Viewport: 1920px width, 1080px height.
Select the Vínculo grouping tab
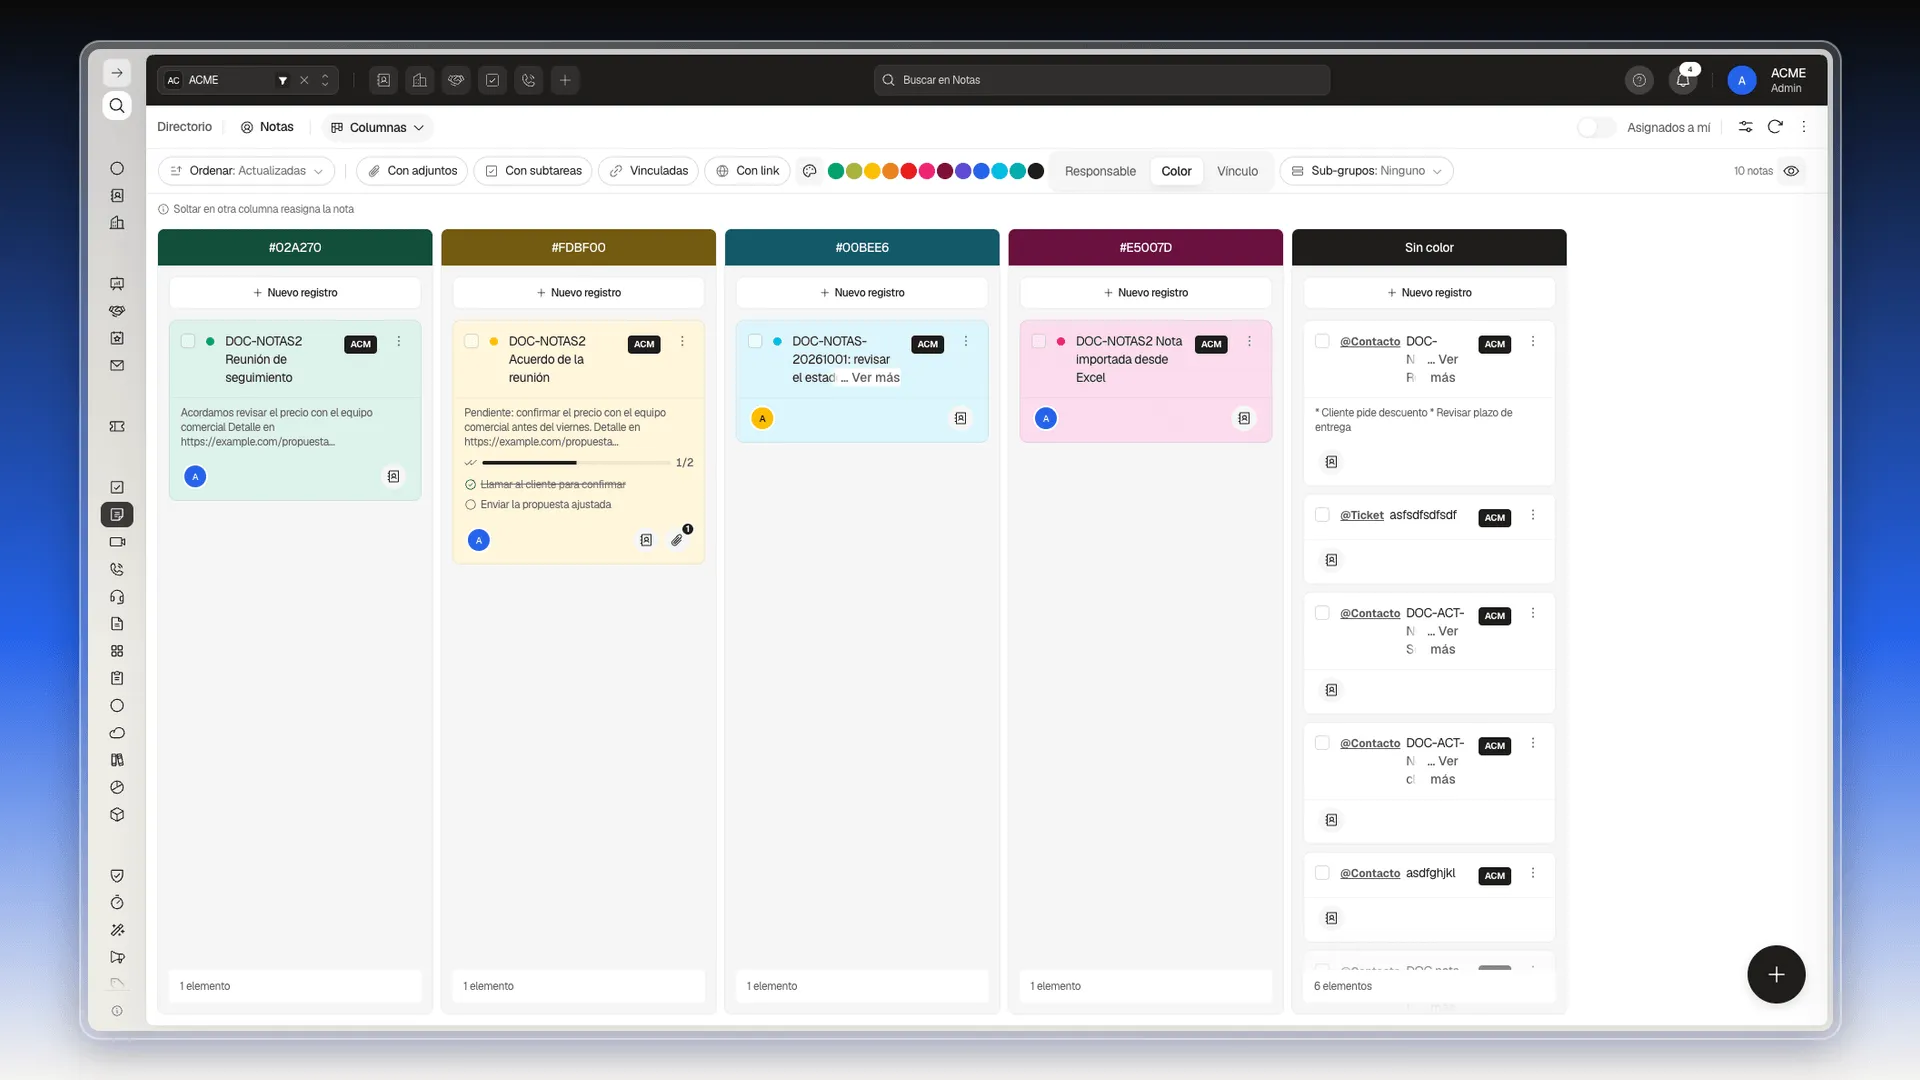pos(1237,171)
